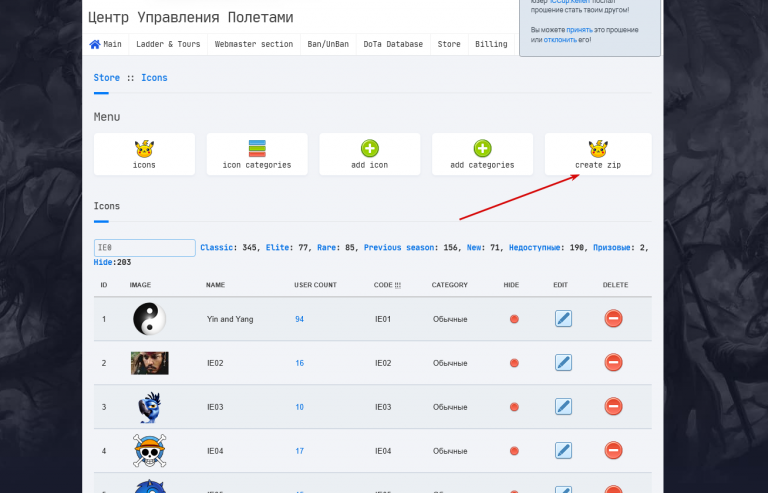Toggle hide for IE04 row
Image resolution: width=768 pixels, height=493 pixels.
[x=514, y=451]
